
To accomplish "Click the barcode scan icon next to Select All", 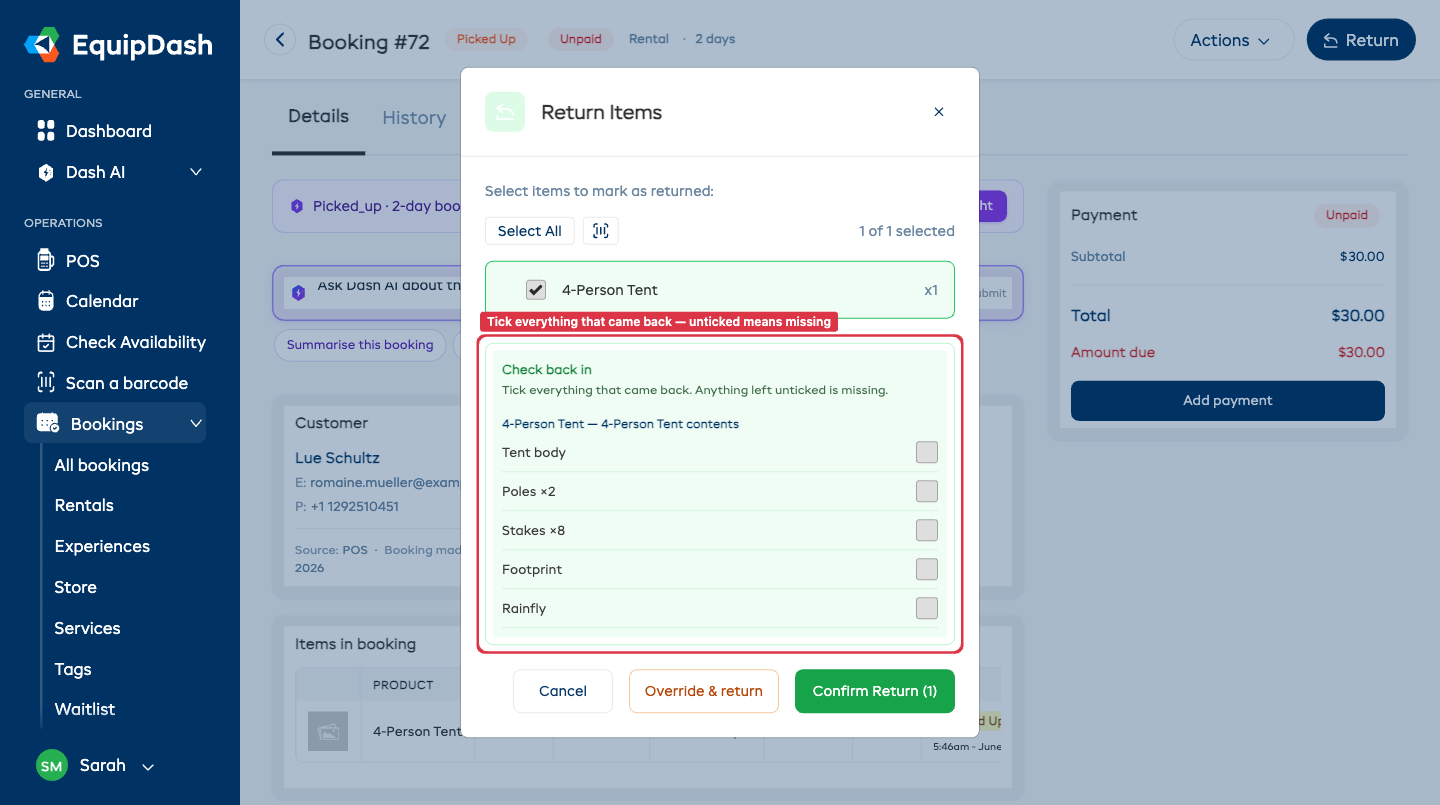I will (x=600, y=231).
